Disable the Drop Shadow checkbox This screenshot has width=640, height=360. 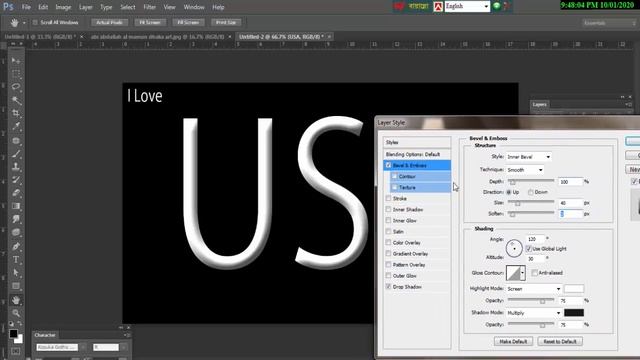(x=388, y=287)
